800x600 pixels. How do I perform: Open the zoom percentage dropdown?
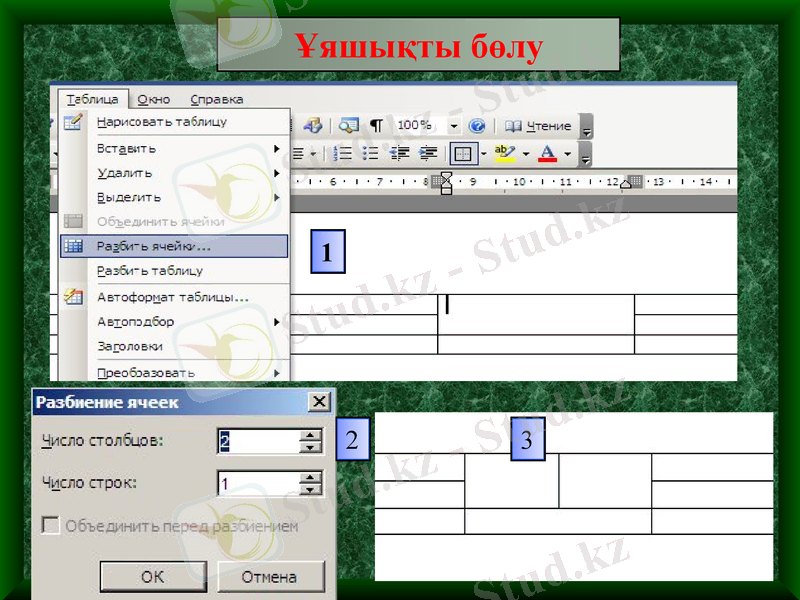(455, 125)
